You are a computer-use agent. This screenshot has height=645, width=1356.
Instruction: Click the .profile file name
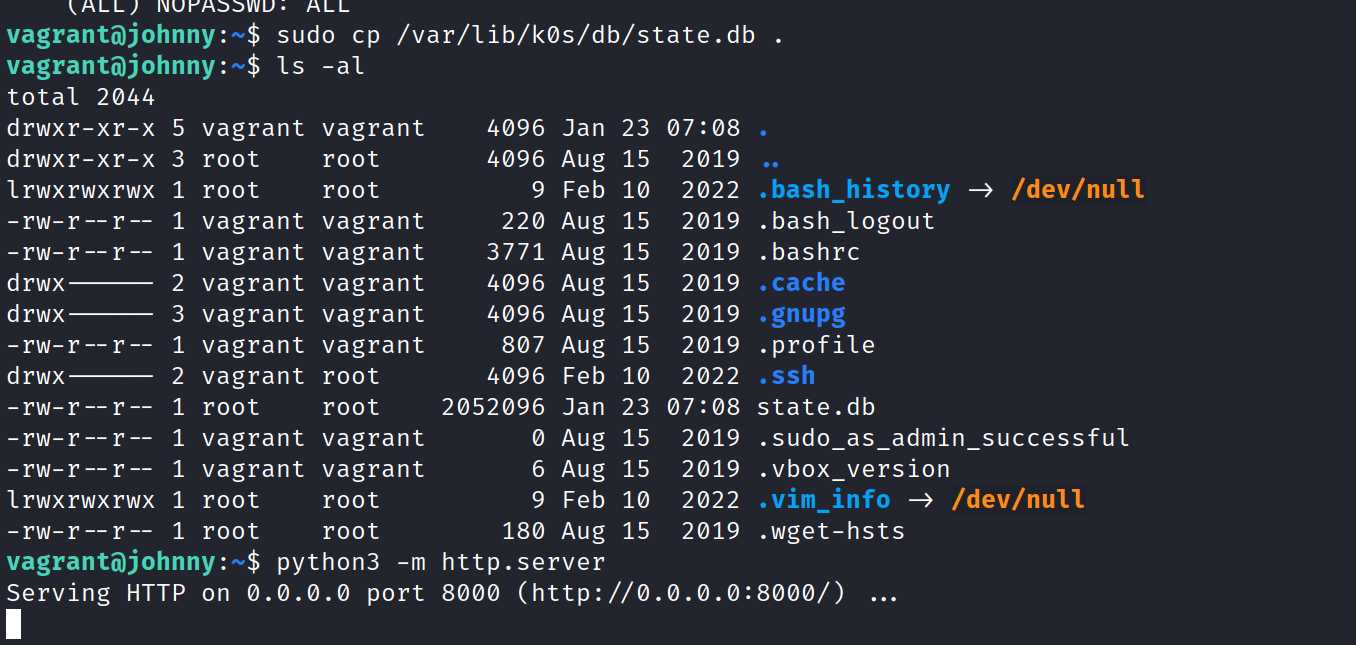coord(816,345)
